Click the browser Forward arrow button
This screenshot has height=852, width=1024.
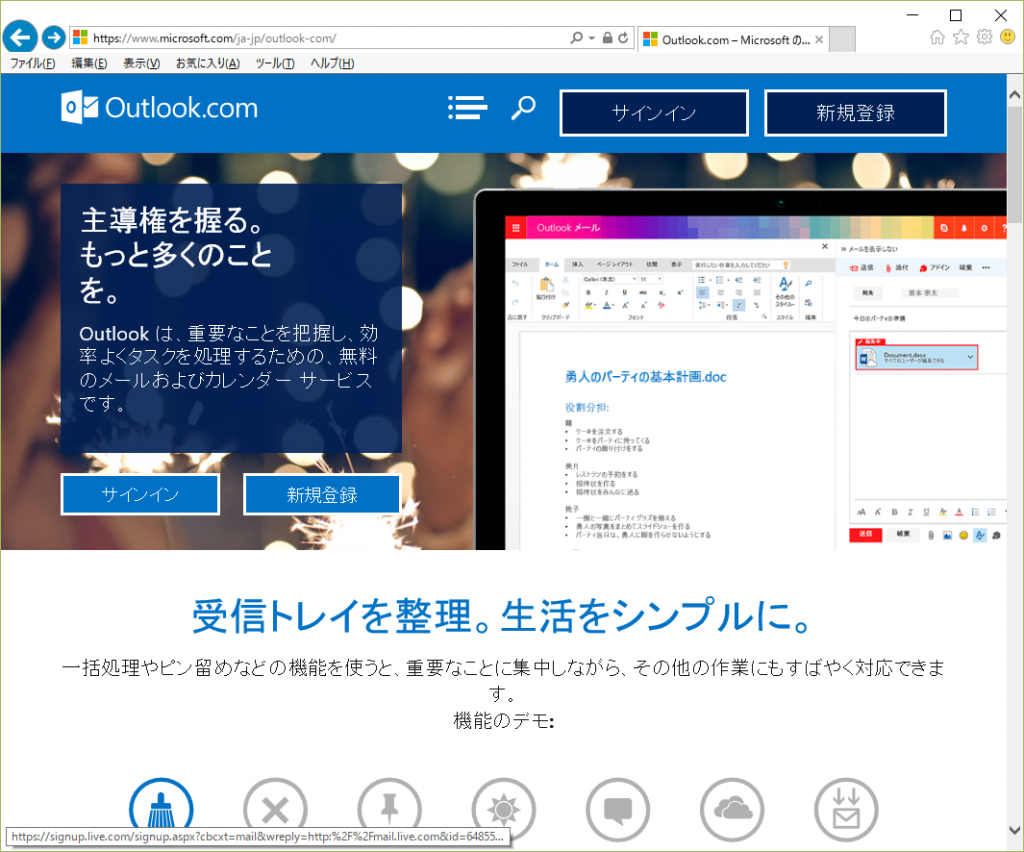[54, 37]
